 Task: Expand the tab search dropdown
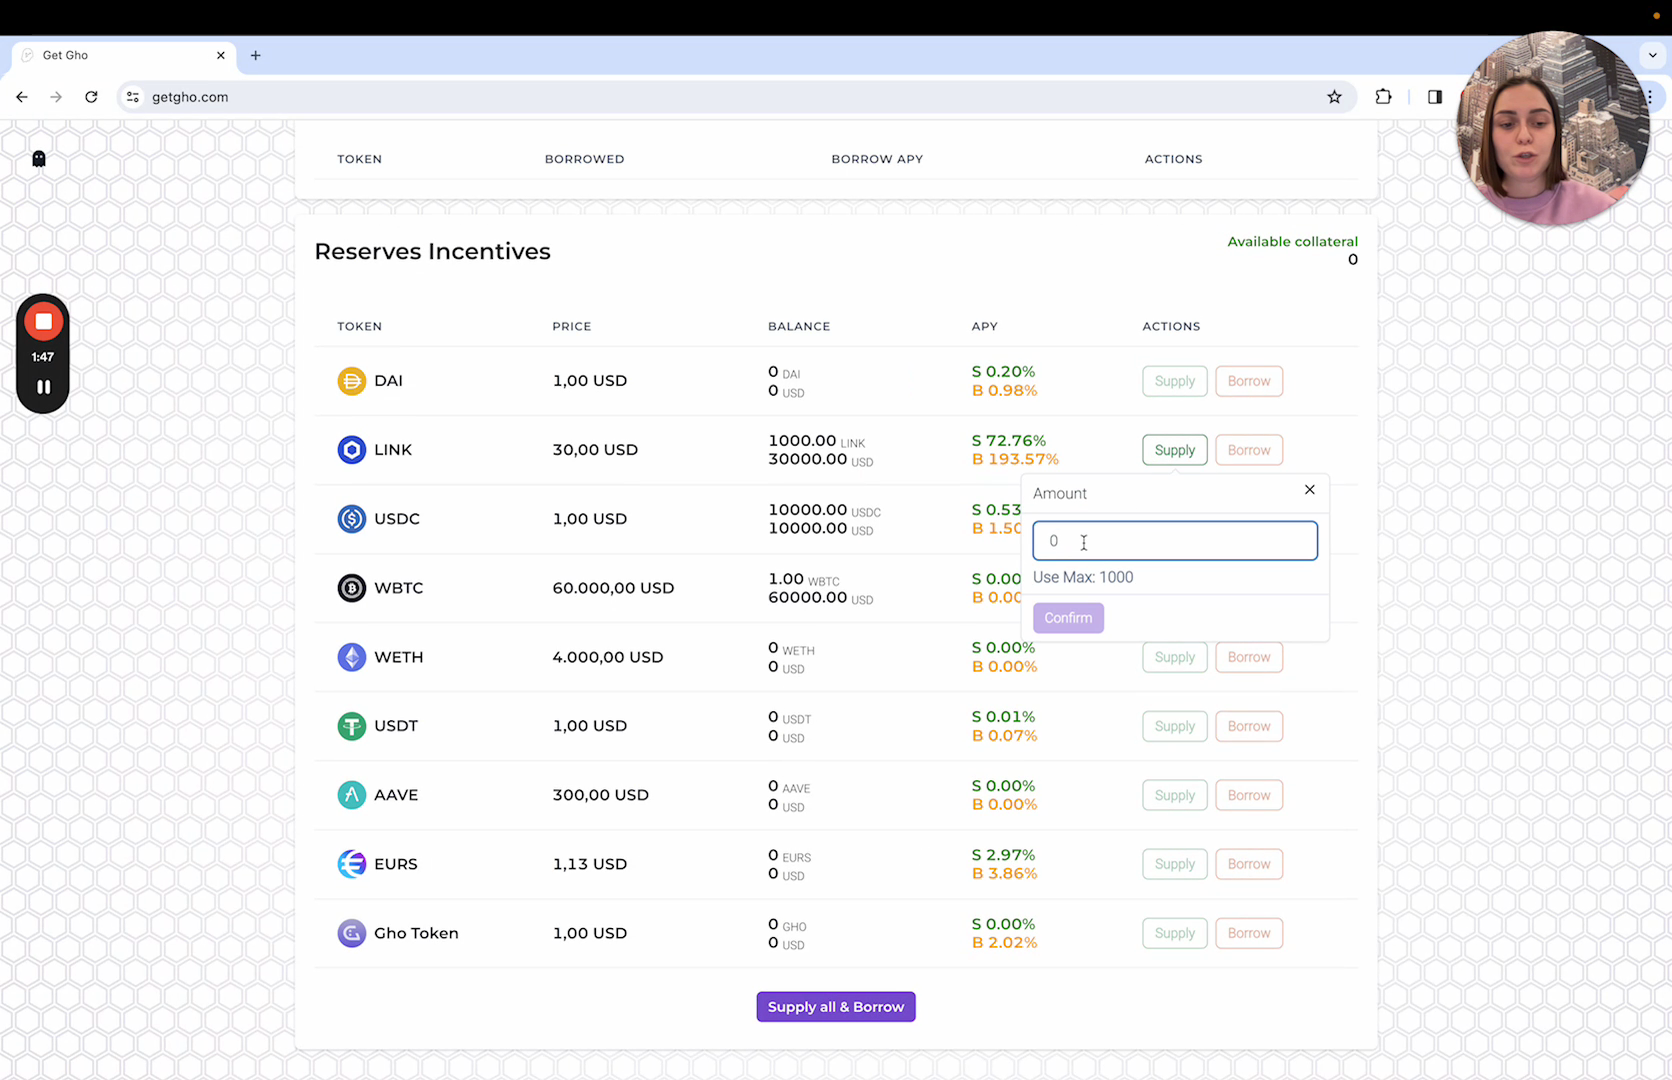[1652, 56]
